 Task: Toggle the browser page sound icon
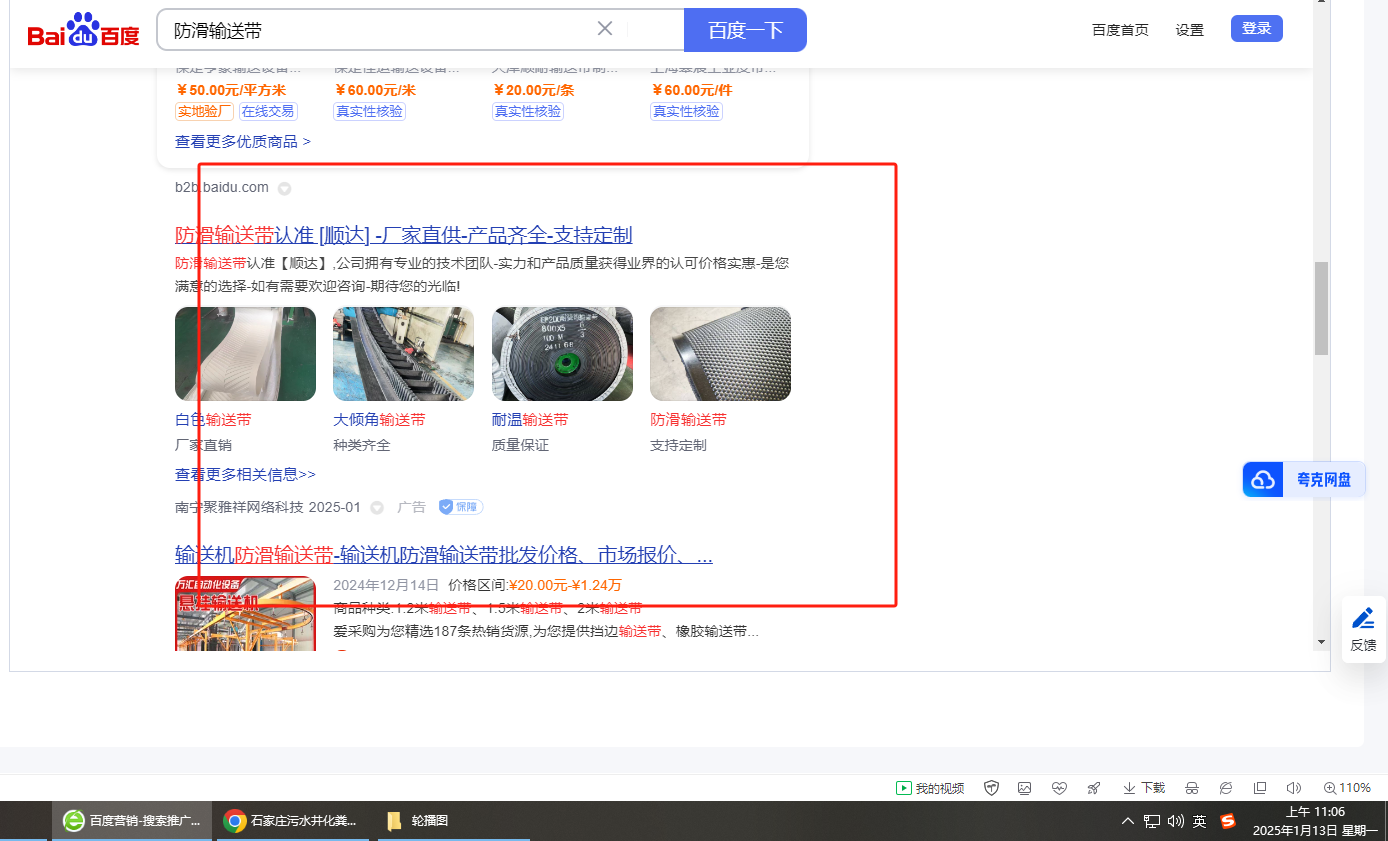pos(1294,788)
